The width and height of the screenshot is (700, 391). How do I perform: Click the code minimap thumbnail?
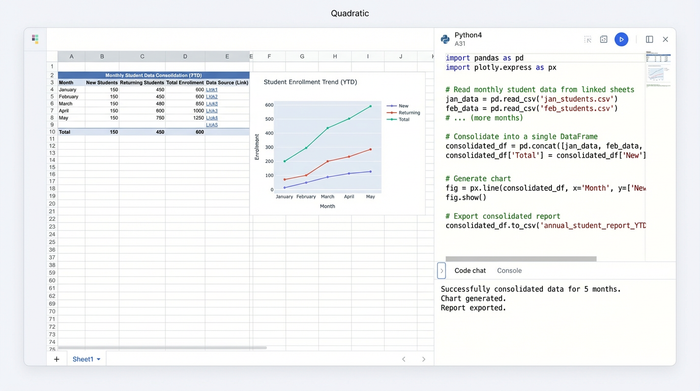click(x=658, y=69)
